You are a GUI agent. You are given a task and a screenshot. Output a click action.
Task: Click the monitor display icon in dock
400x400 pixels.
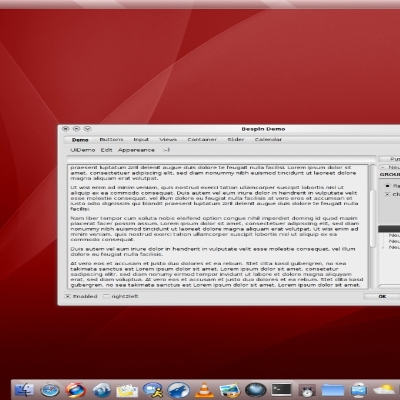coord(358,390)
